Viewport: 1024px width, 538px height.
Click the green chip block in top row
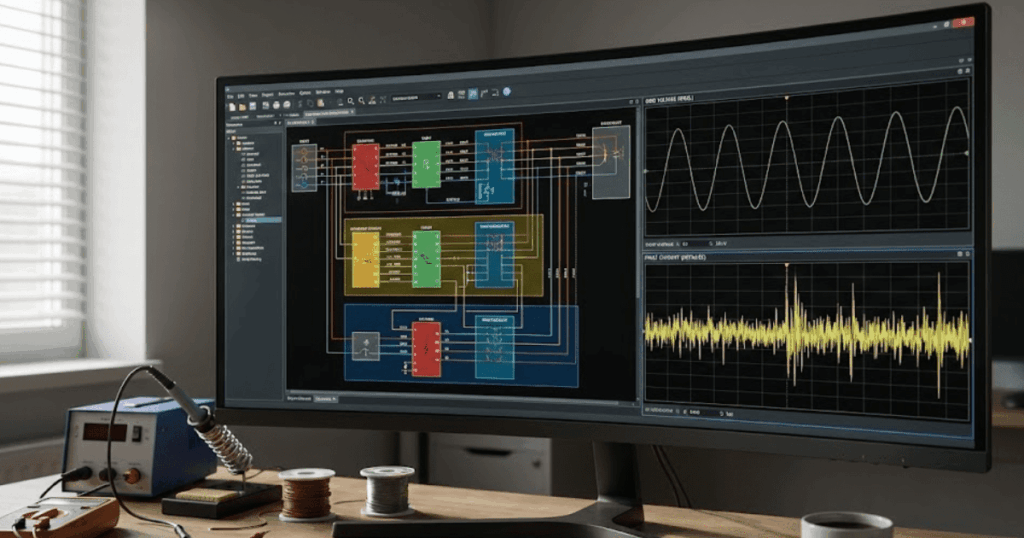click(426, 163)
